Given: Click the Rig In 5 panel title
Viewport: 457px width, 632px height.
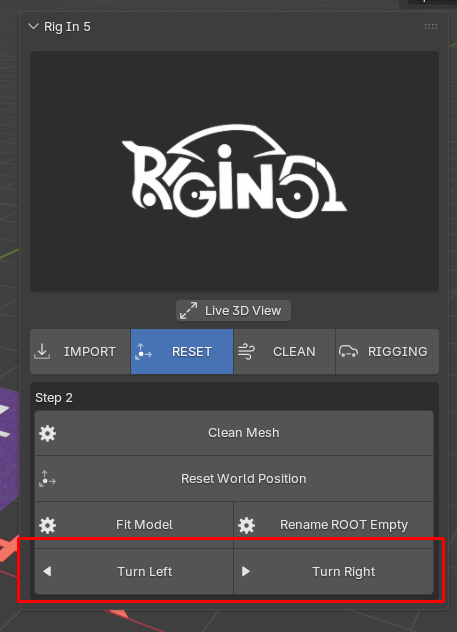Looking at the screenshot, I should tap(67, 27).
